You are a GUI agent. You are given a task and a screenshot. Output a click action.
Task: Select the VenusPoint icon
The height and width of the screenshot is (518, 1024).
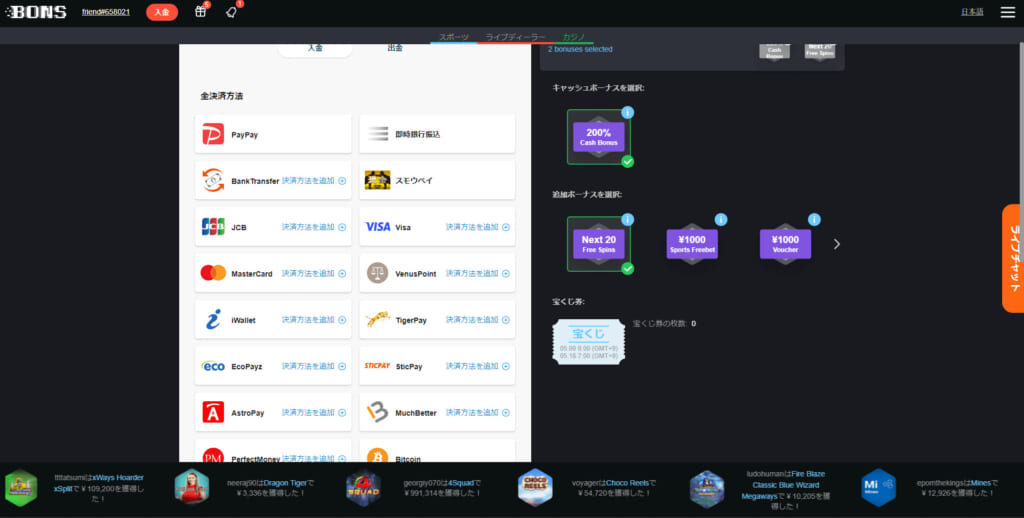[377, 273]
